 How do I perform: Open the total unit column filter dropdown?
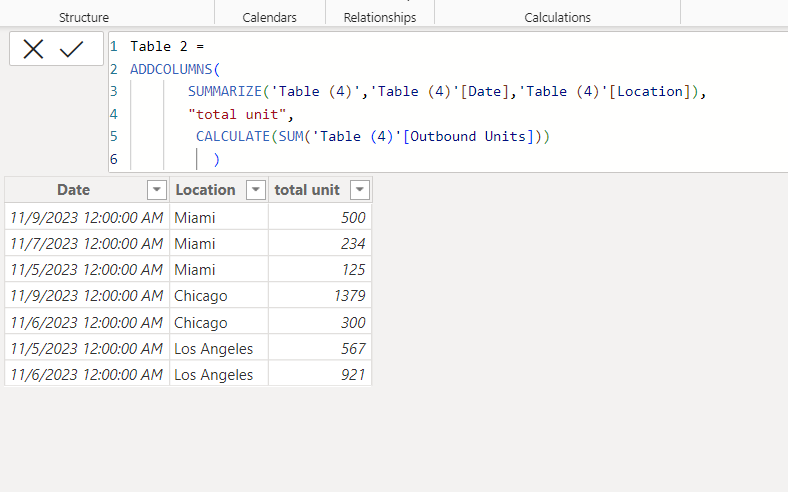(x=360, y=190)
